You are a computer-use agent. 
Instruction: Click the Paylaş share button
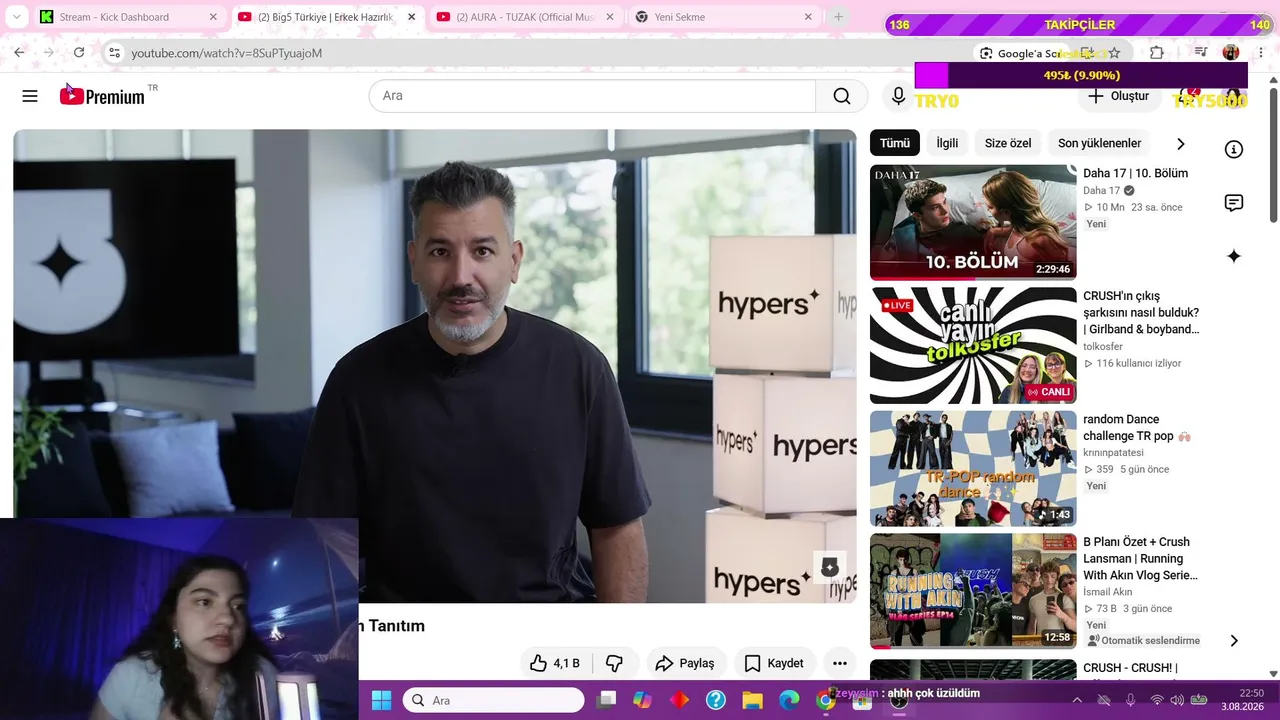pyautogui.click(x=685, y=663)
